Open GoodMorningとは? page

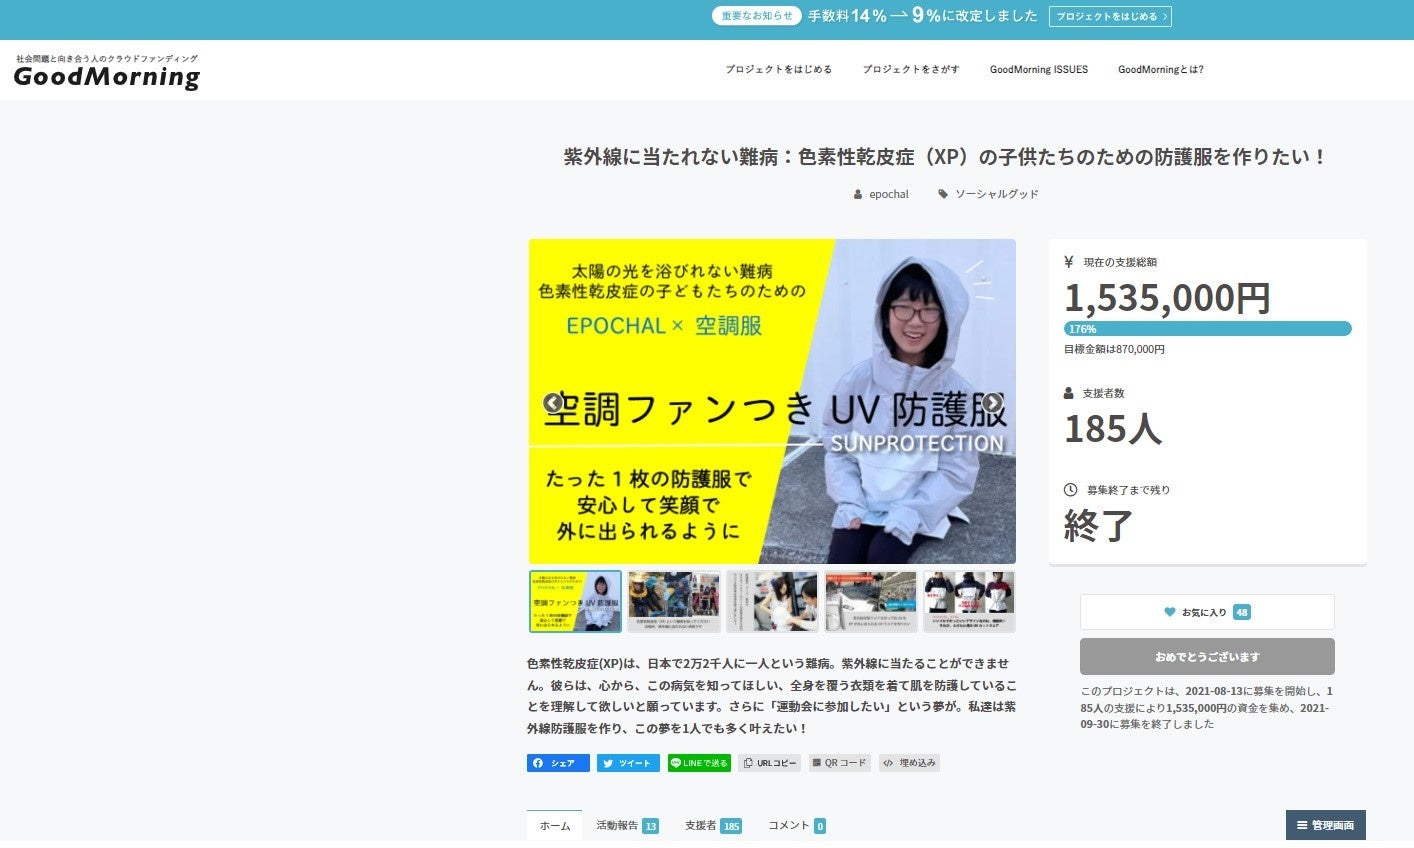pos(1161,70)
